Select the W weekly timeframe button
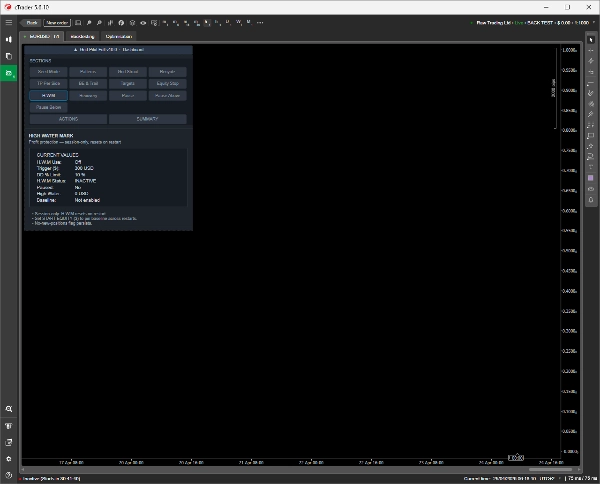This screenshot has width=600, height=484. coord(238,23)
